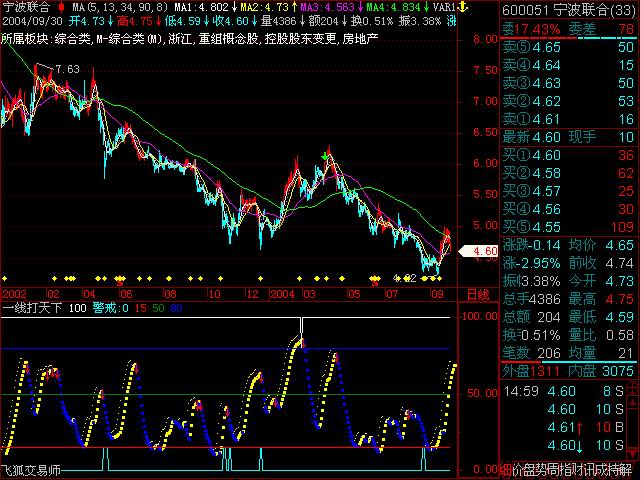Open the 讯 tab
The height and width of the screenshot is (480, 640).
[589, 470]
